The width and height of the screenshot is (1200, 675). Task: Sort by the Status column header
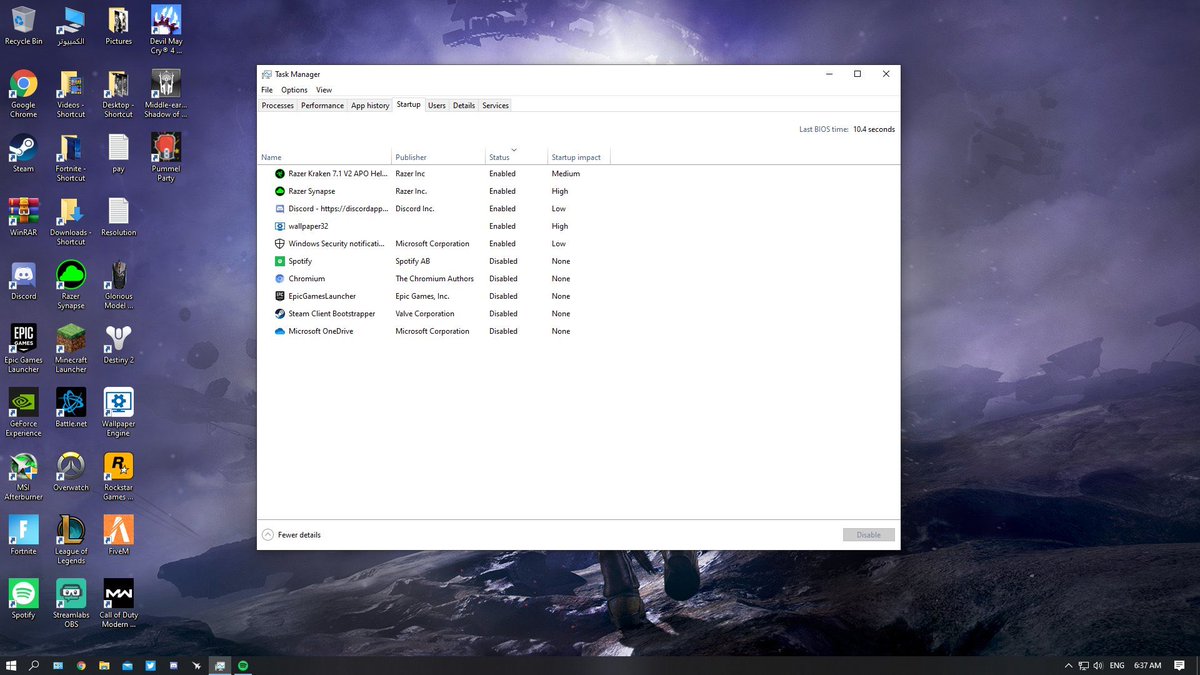coord(514,157)
